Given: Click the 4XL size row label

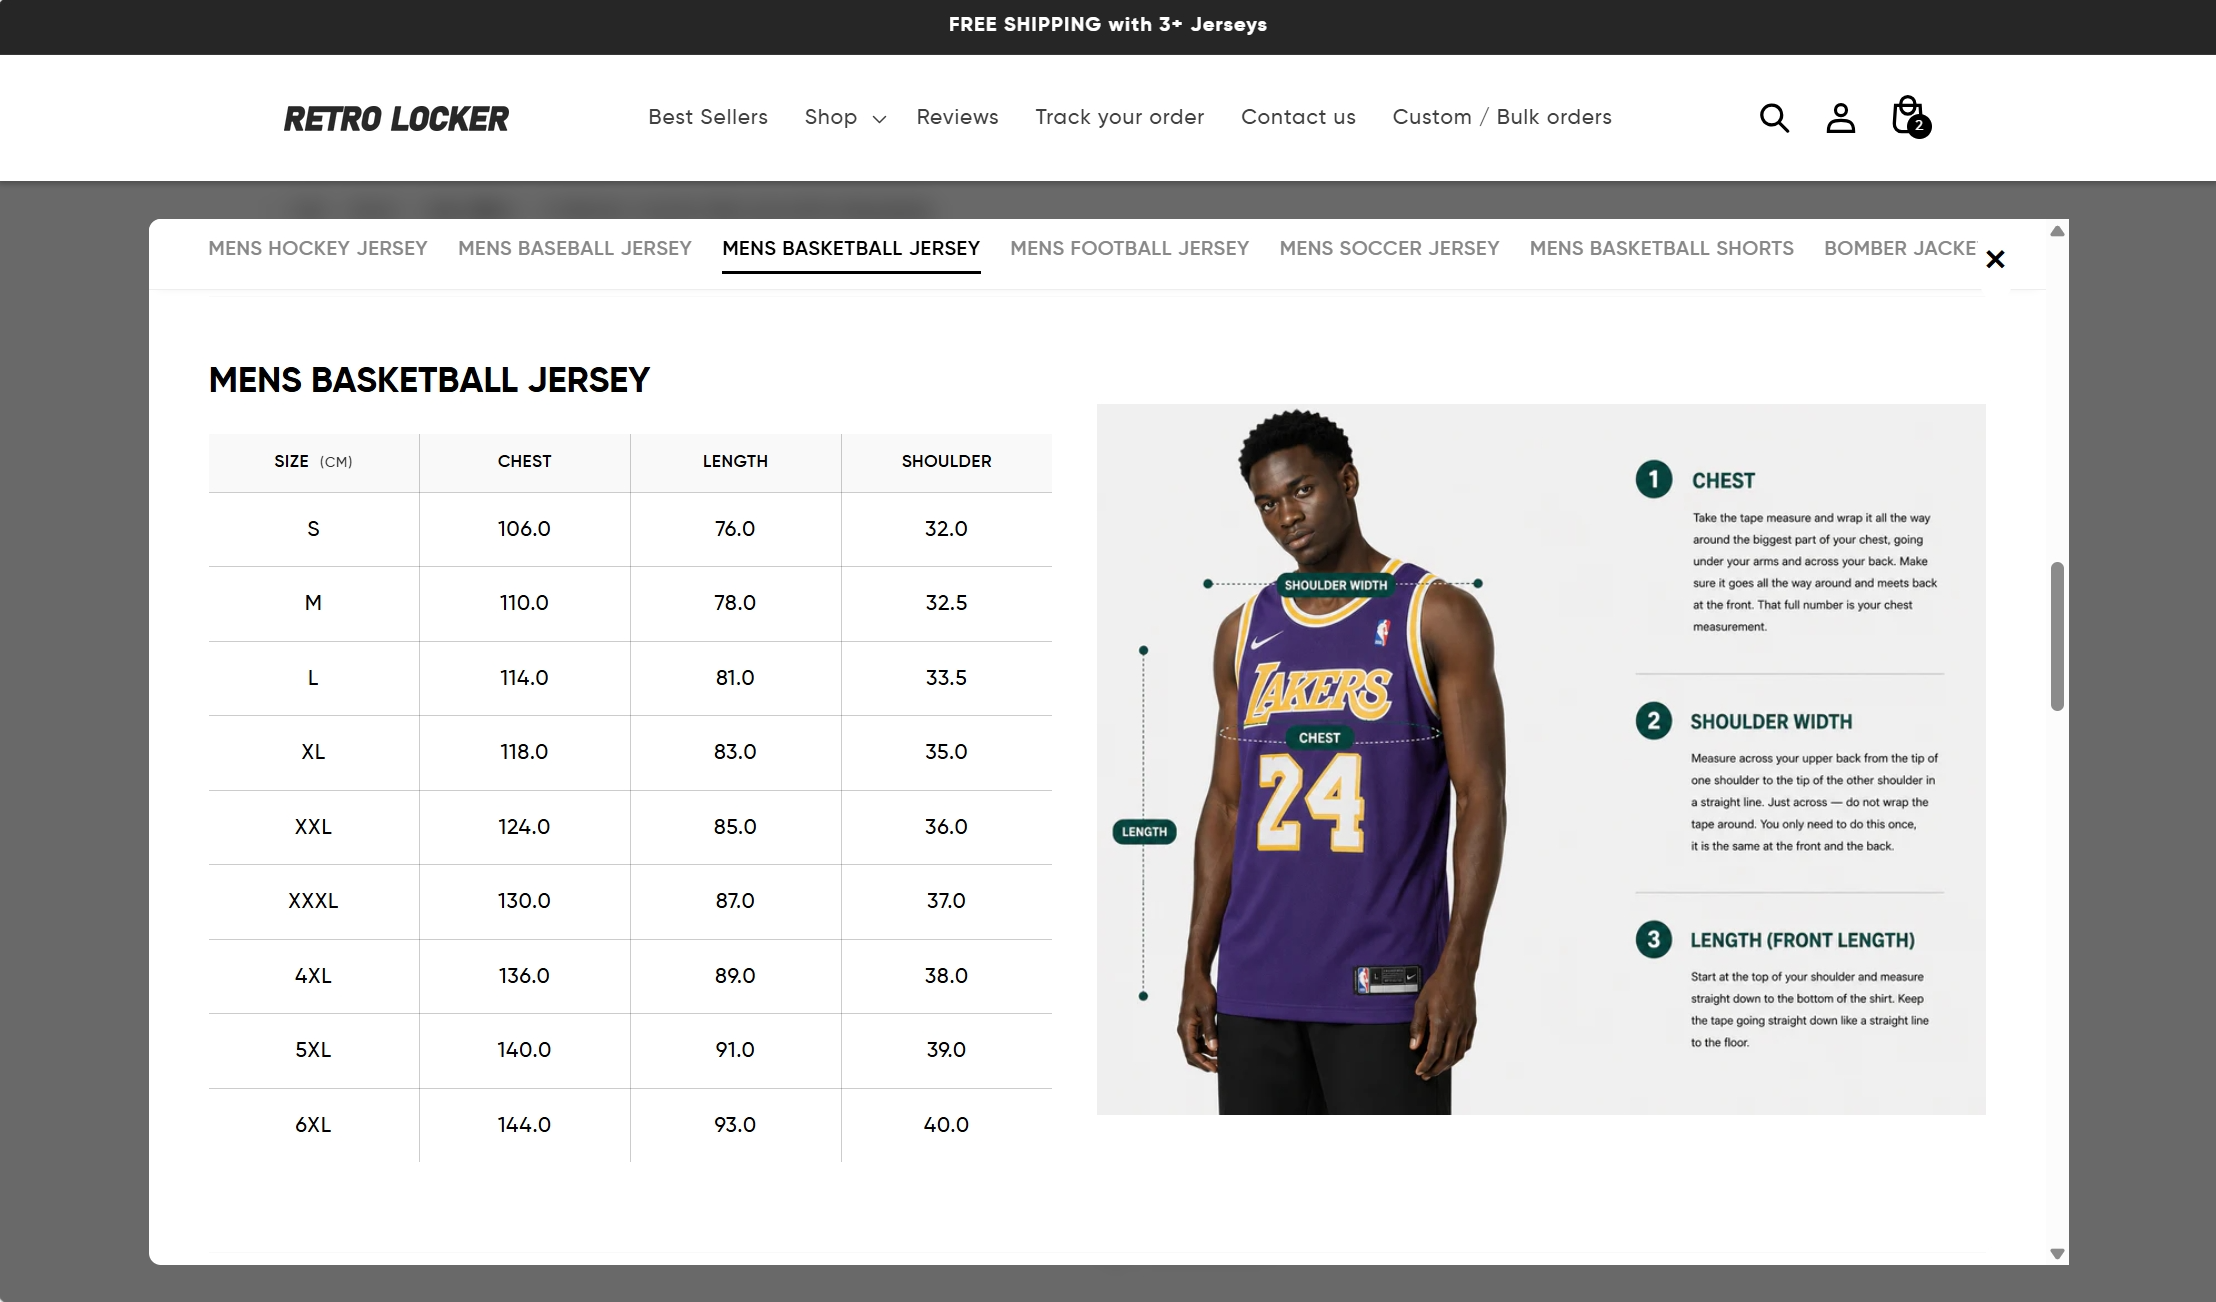Looking at the screenshot, I should pyautogui.click(x=313, y=976).
